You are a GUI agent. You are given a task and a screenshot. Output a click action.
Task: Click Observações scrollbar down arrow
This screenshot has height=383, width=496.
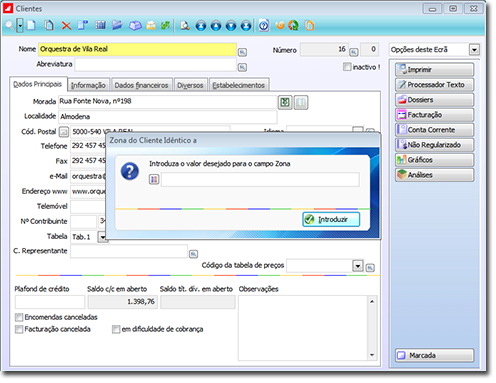pyautogui.click(x=372, y=355)
